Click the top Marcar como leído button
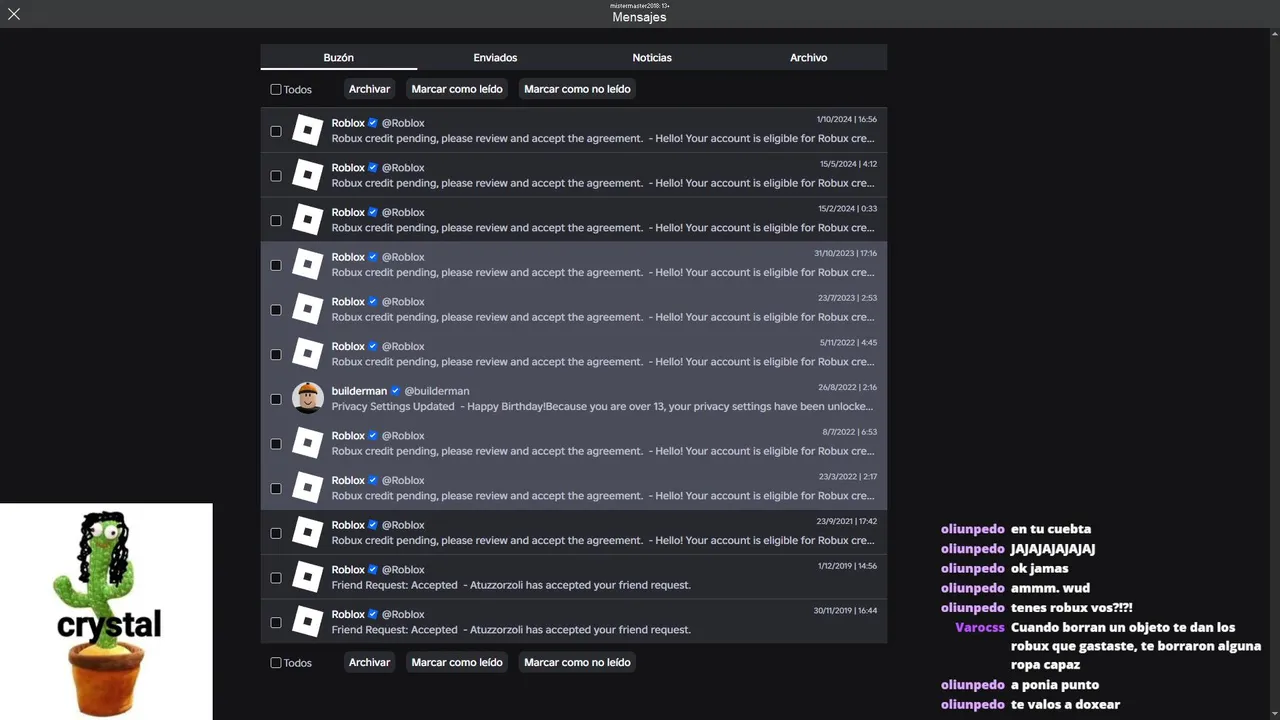 coord(457,89)
